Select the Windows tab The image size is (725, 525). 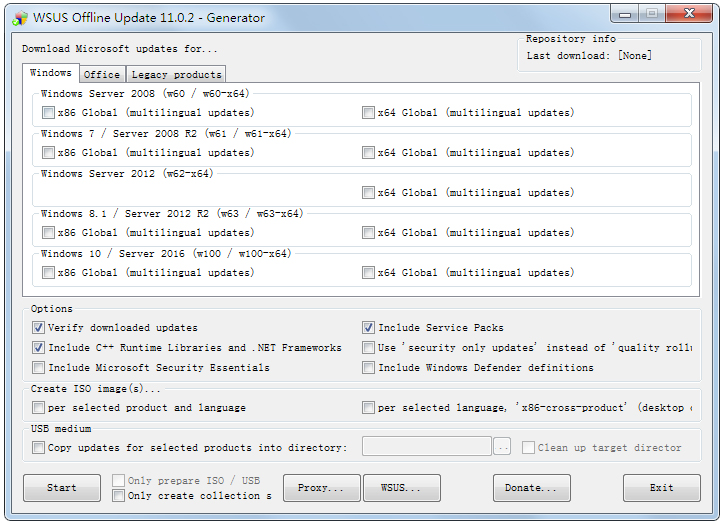tap(50, 73)
